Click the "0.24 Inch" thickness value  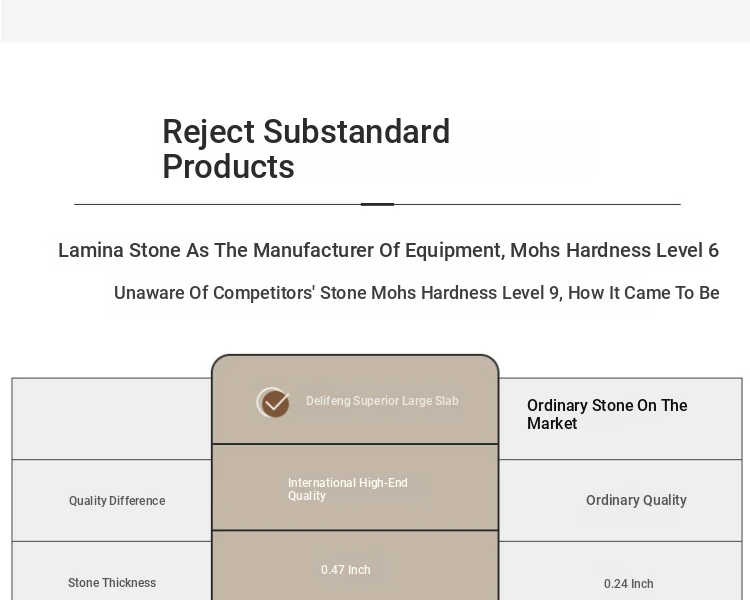629,584
